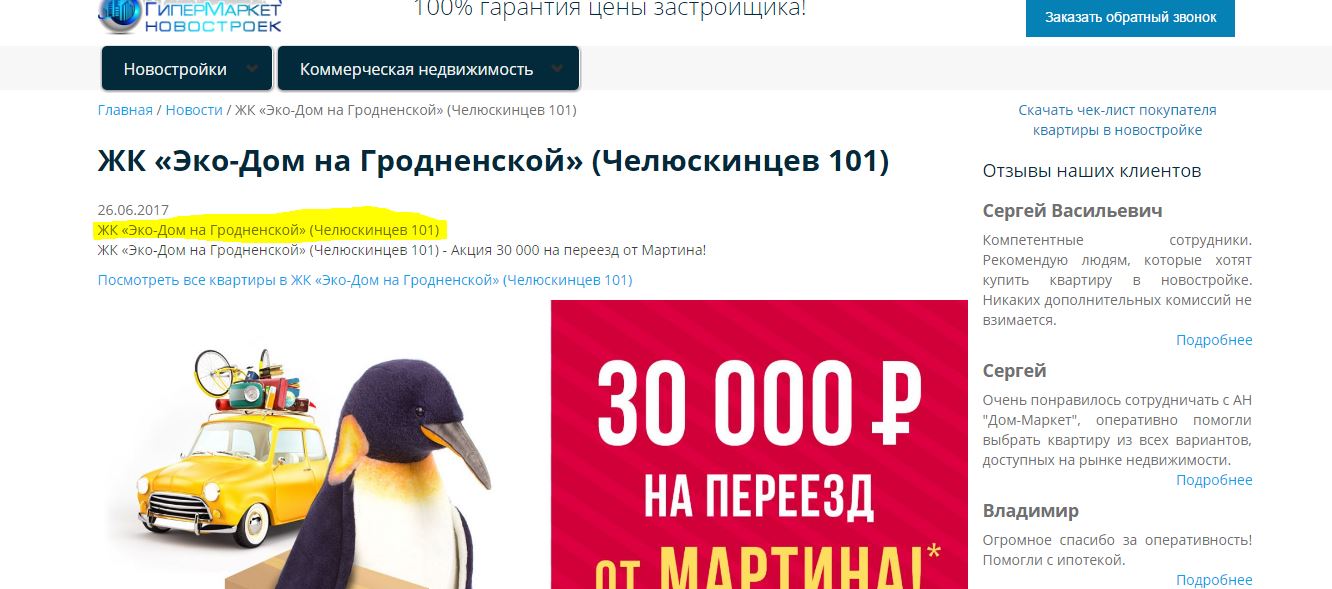
Task: Download the buyer checklist via Скачать чек-лист link
Action: click(1117, 120)
